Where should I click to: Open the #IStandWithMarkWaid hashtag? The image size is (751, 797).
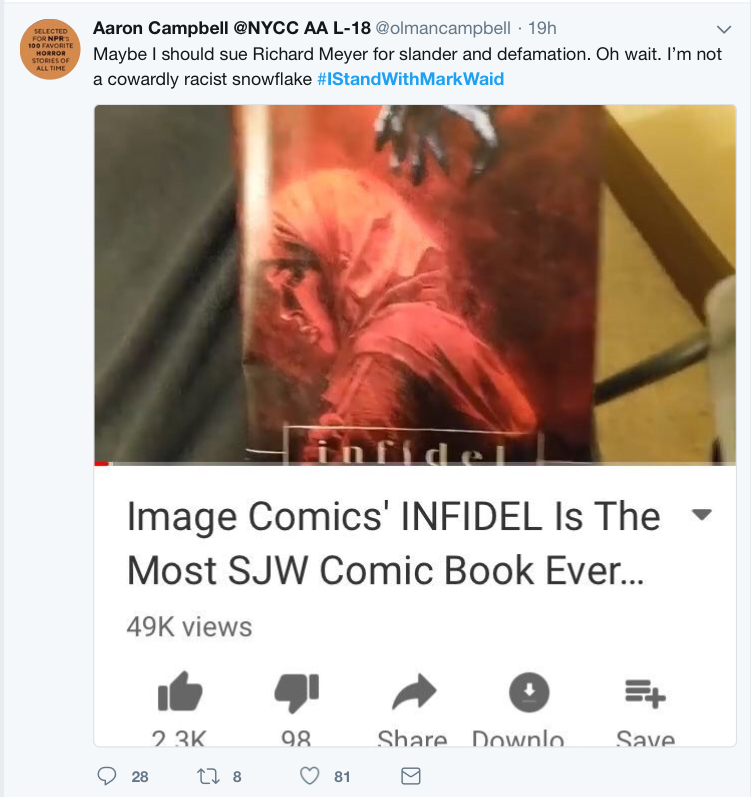[x=411, y=79]
